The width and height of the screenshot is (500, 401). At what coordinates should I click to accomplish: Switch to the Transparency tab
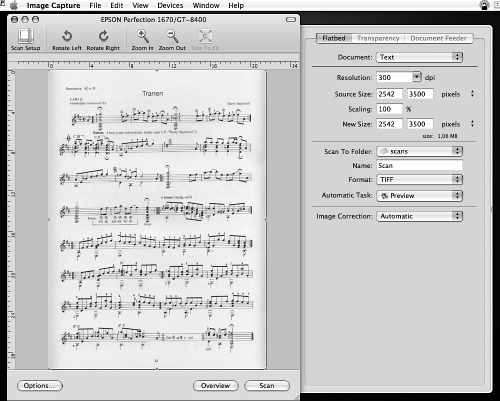[x=378, y=38]
